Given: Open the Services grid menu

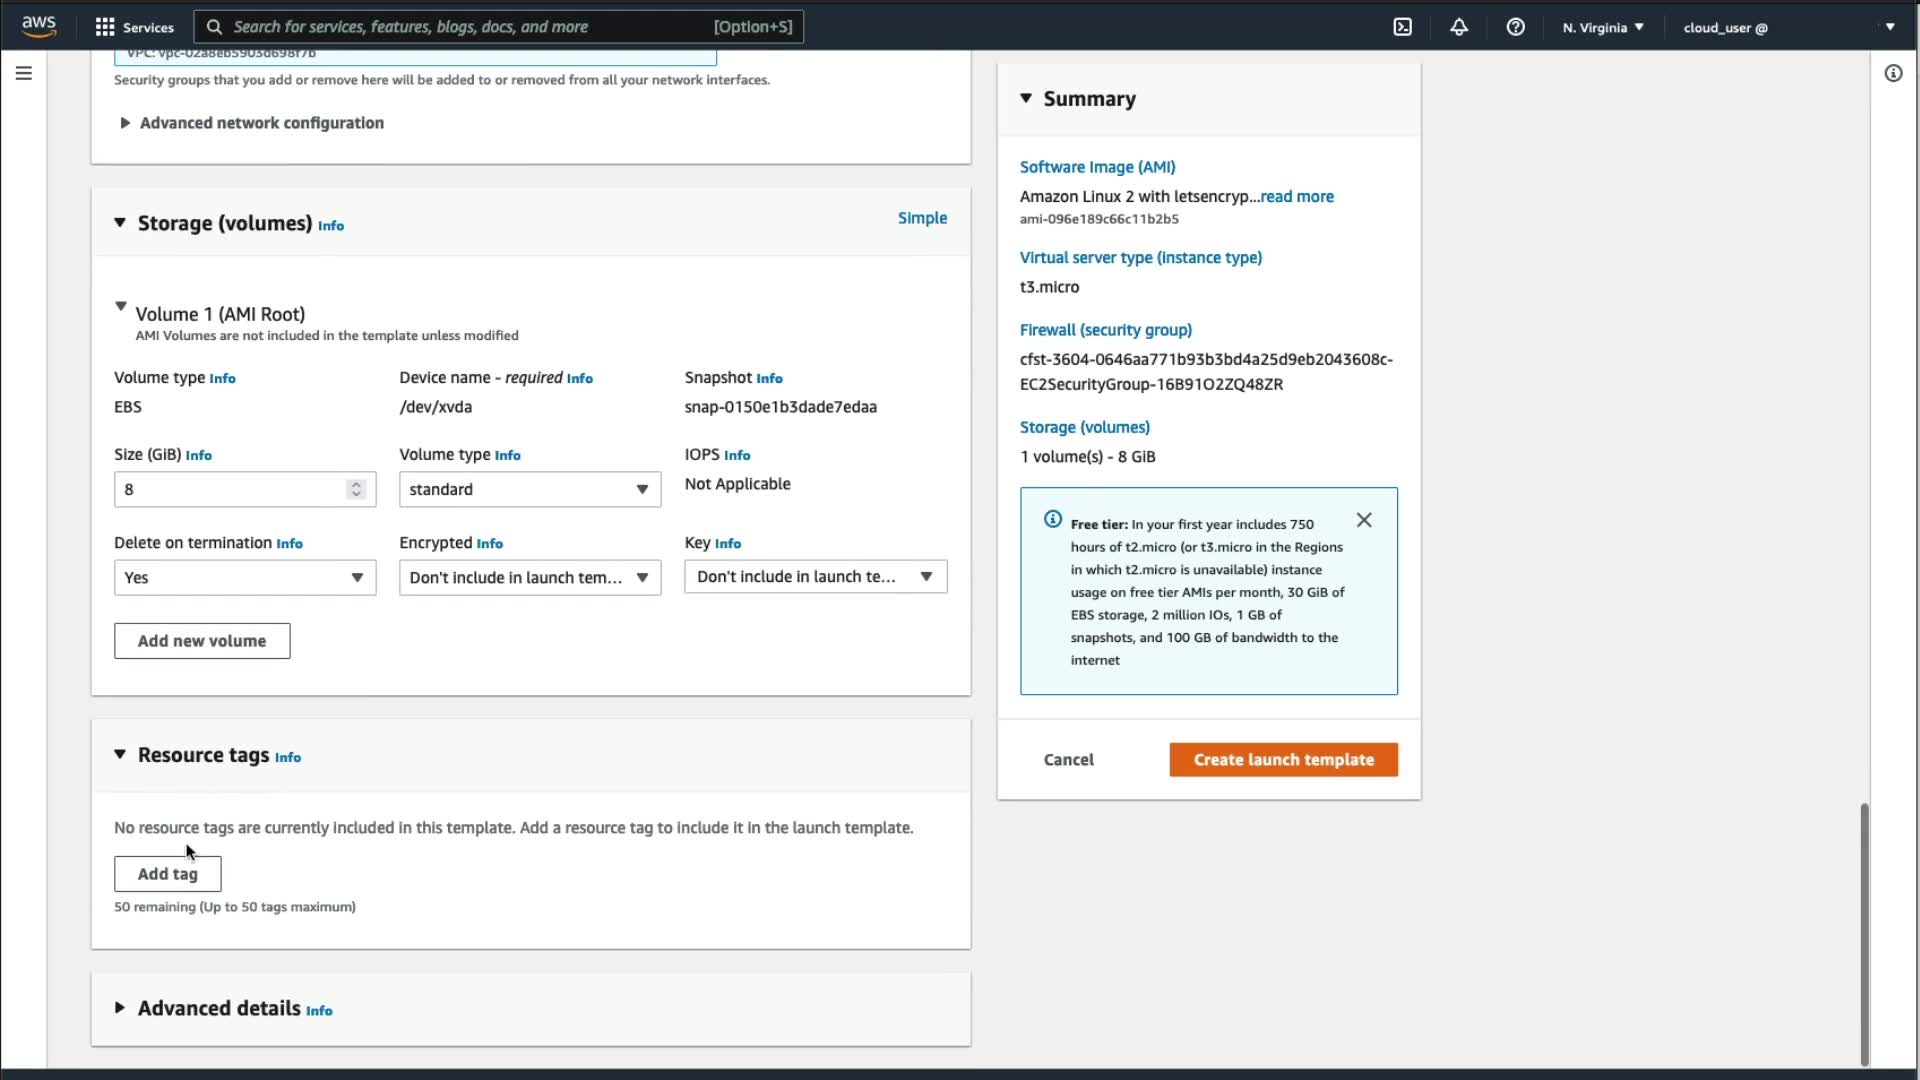Looking at the screenshot, I should click(x=134, y=27).
